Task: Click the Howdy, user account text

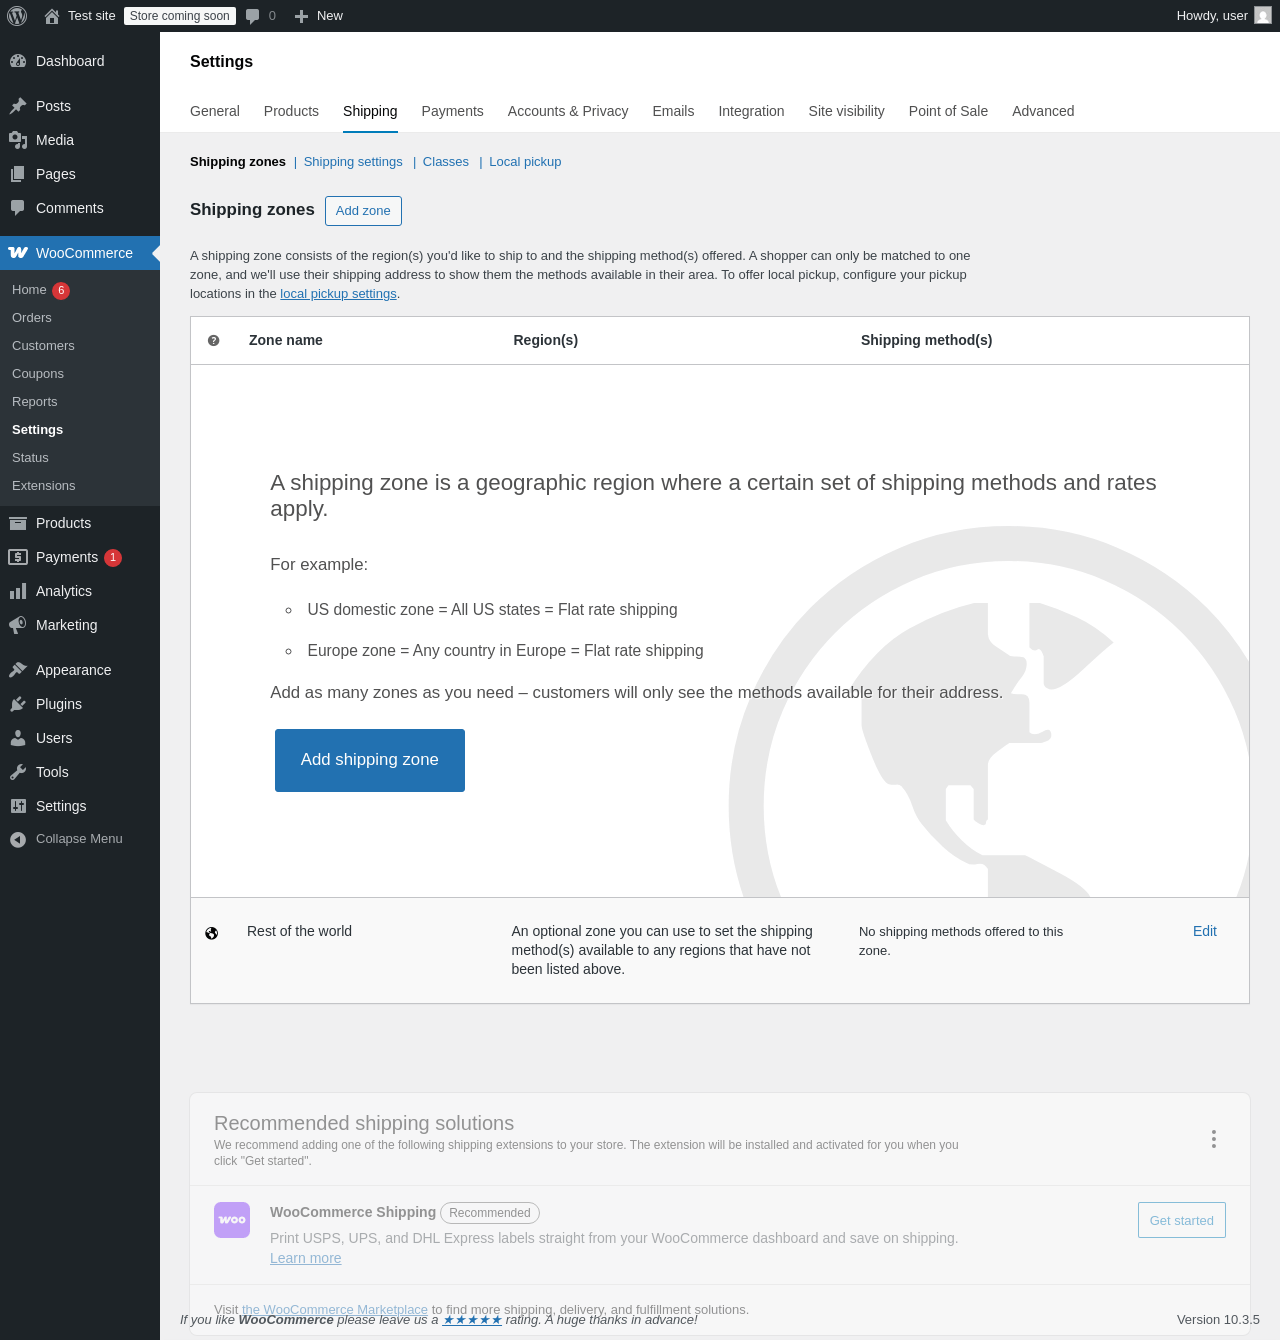Action: [1212, 16]
